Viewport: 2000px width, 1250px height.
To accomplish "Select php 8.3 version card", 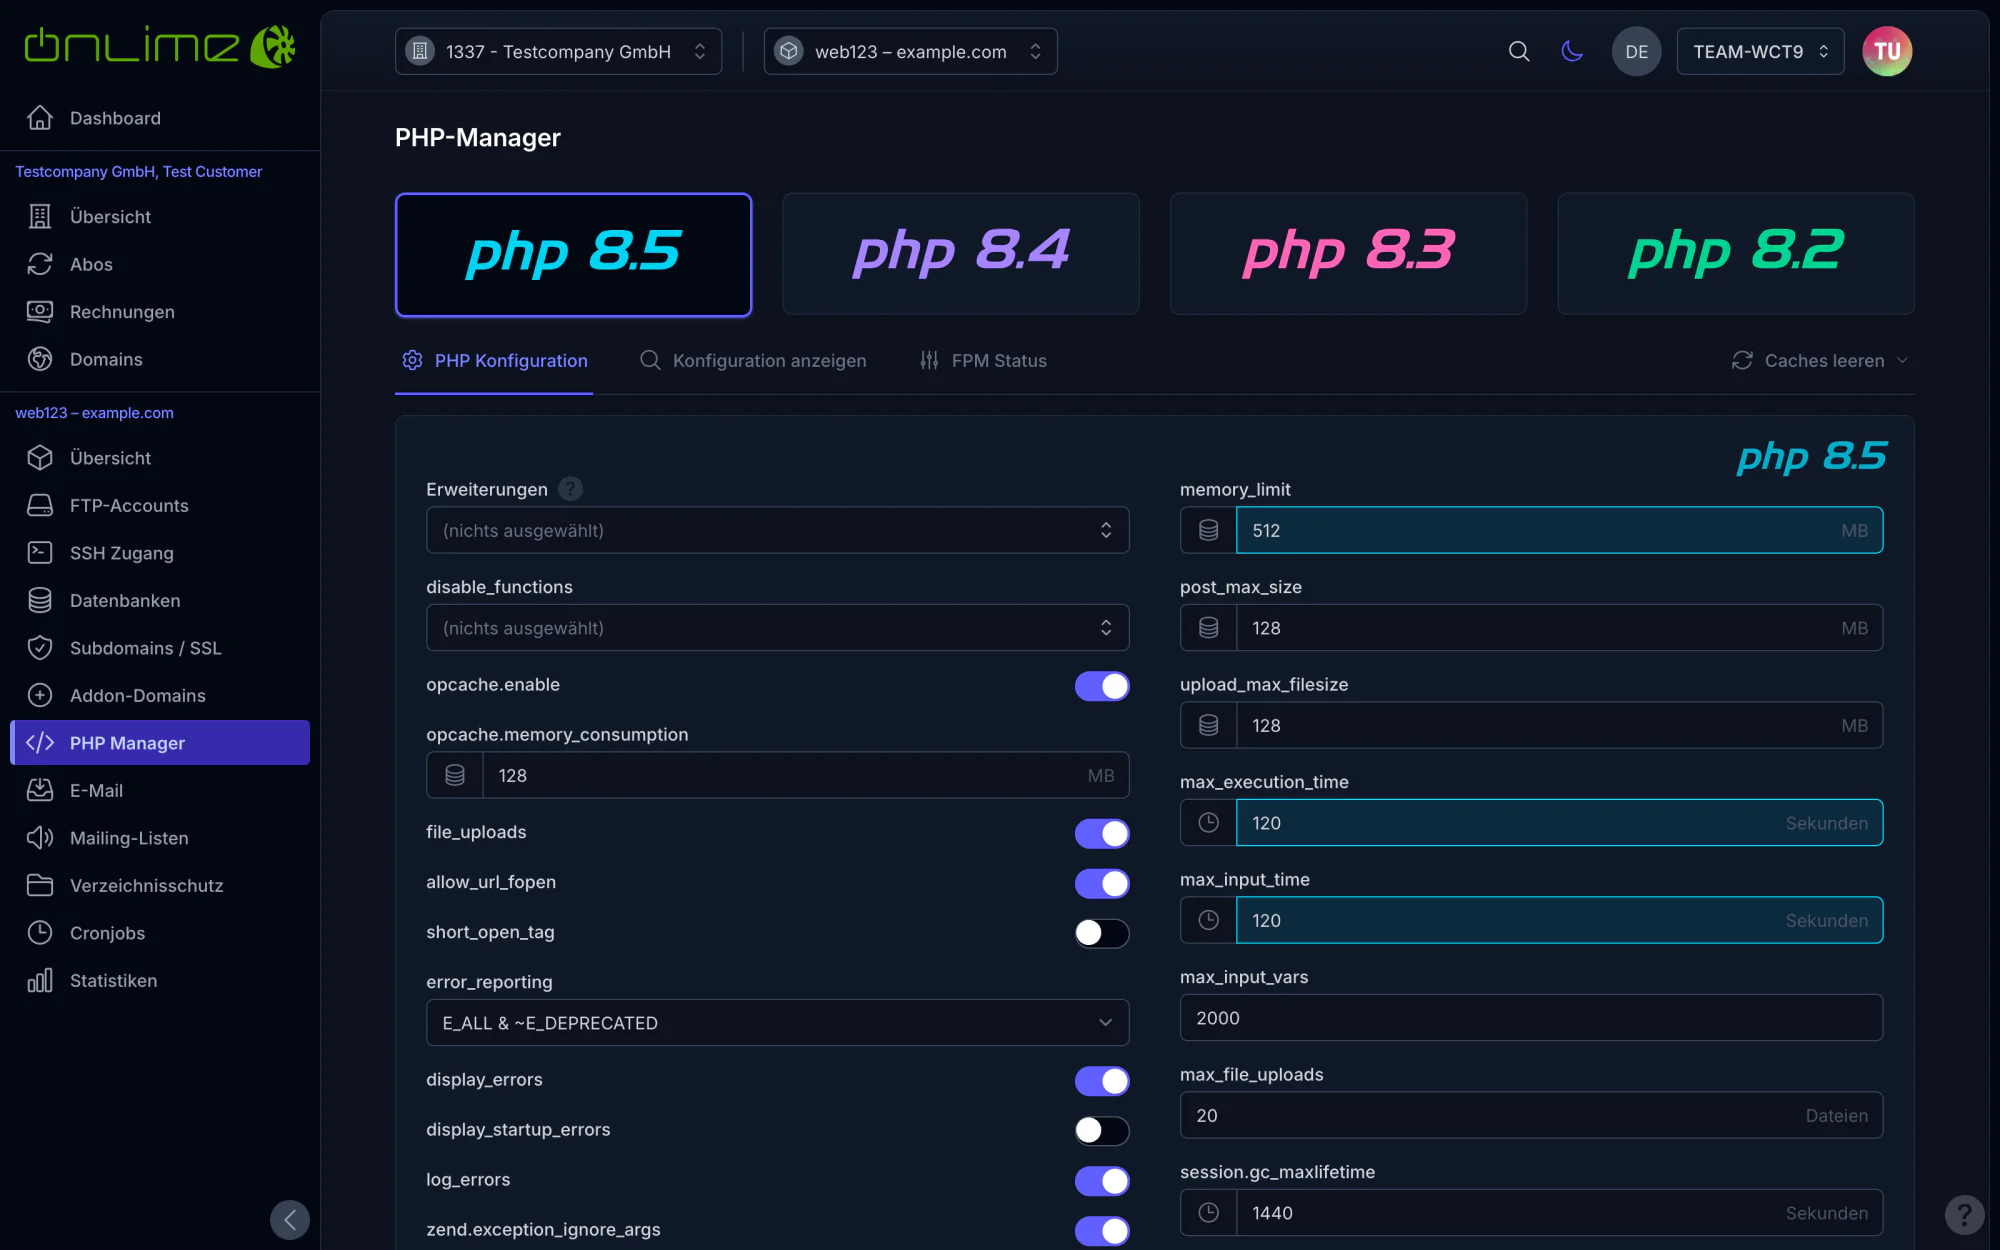I will coord(1348,254).
